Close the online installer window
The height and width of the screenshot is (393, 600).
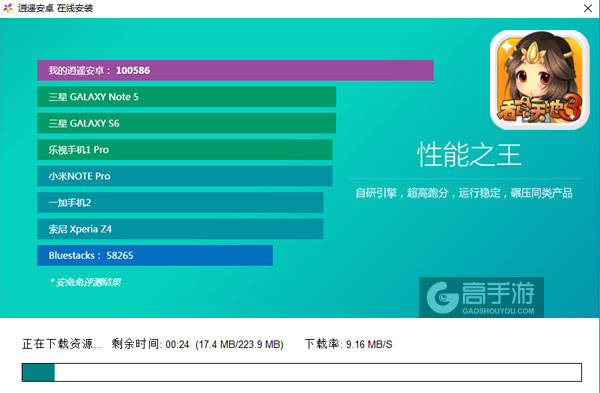tap(588, 8)
